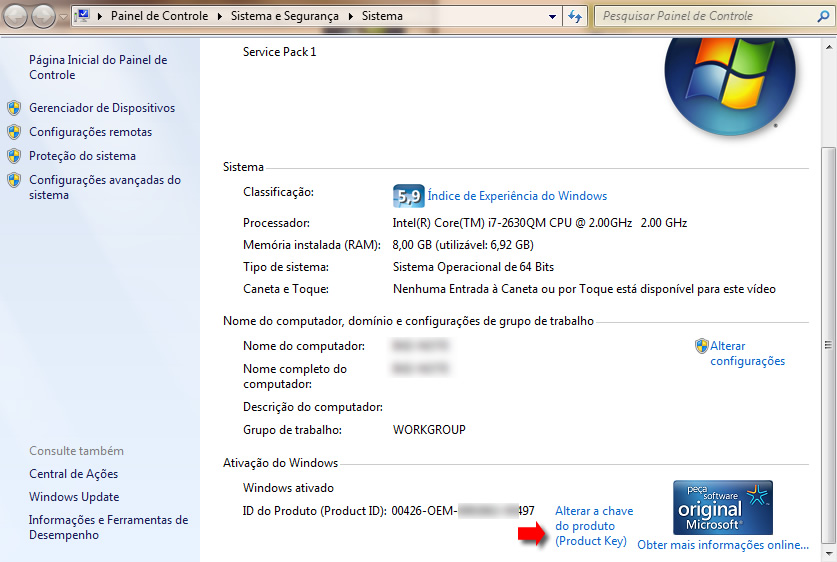Select Sistema breadcrumb item

(x=382, y=17)
